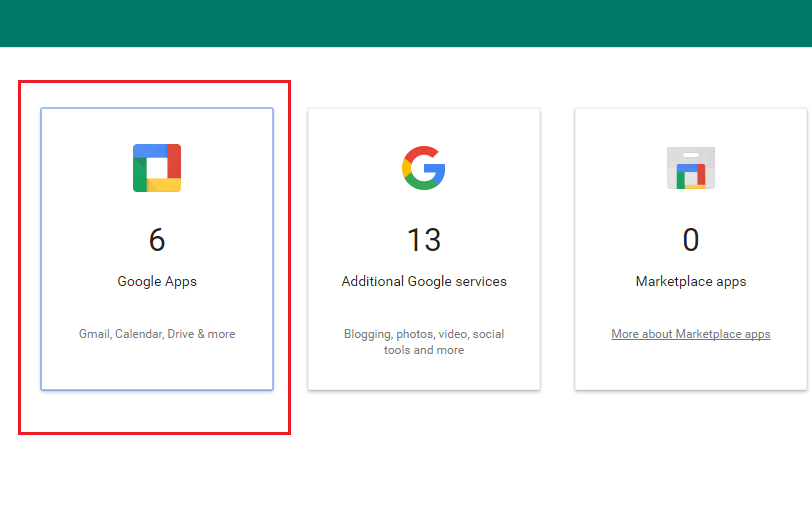Select the Google Apps card title

click(x=157, y=282)
